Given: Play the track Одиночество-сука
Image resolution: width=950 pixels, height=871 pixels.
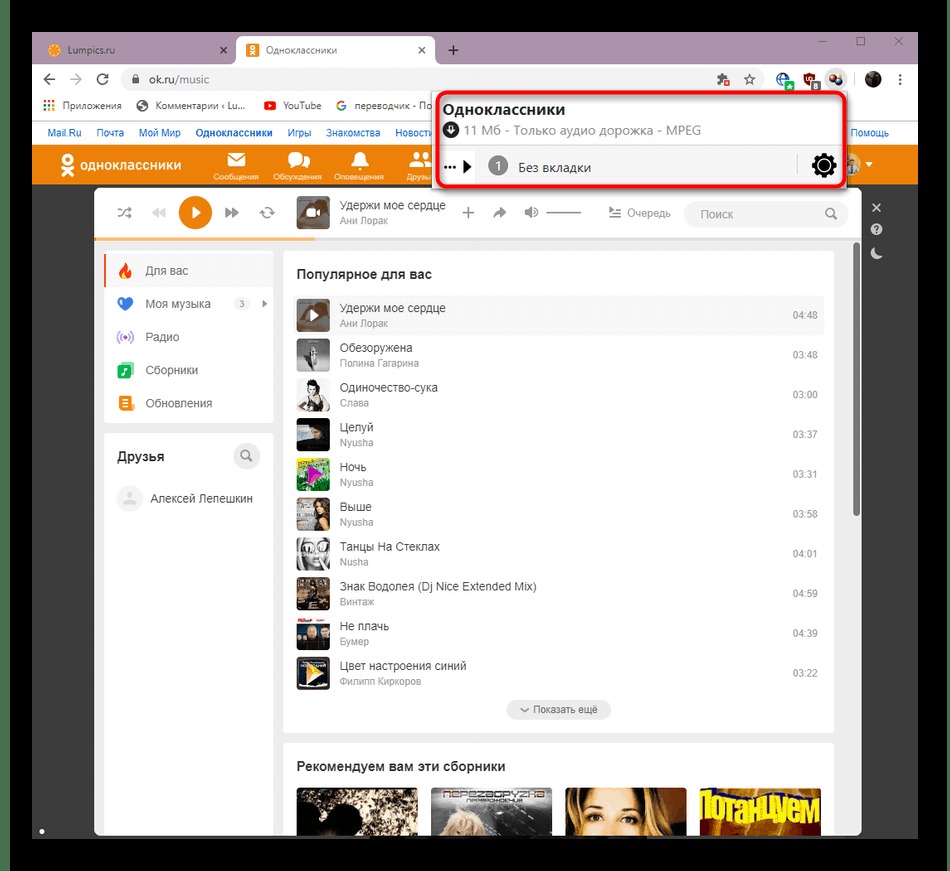Looking at the screenshot, I should (x=559, y=395).
